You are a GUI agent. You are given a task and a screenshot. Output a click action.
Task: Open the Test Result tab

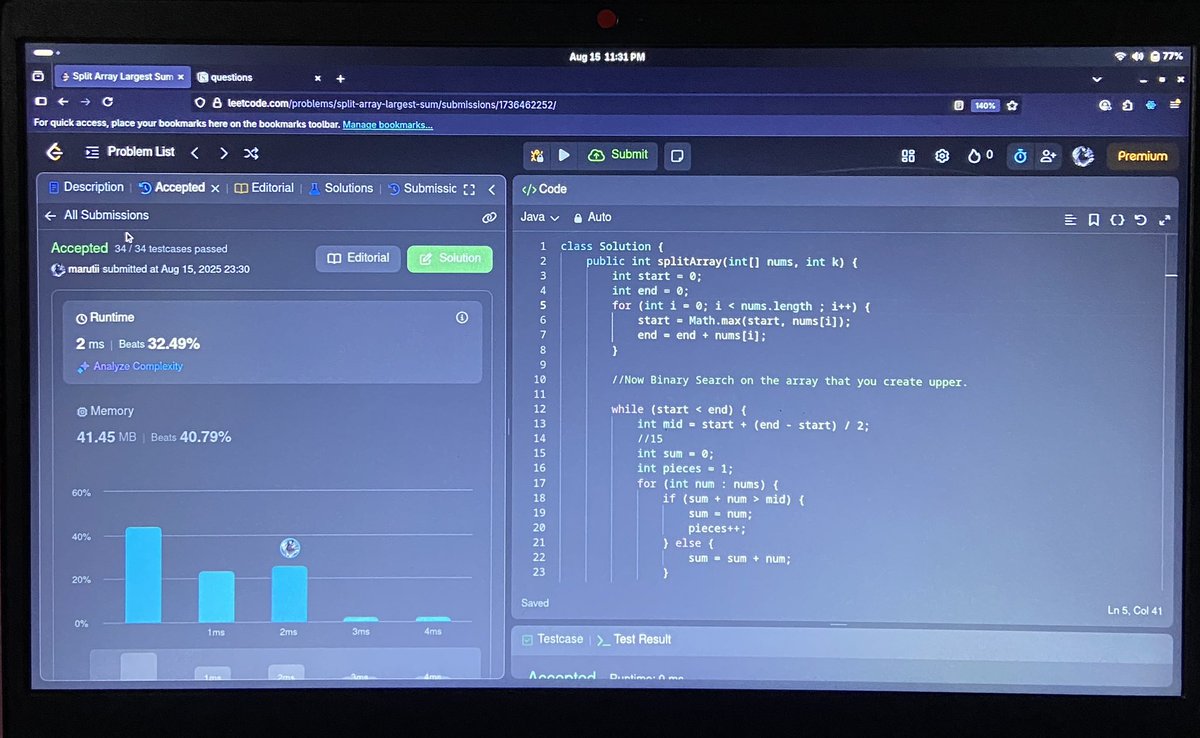click(x=634, y=639)
